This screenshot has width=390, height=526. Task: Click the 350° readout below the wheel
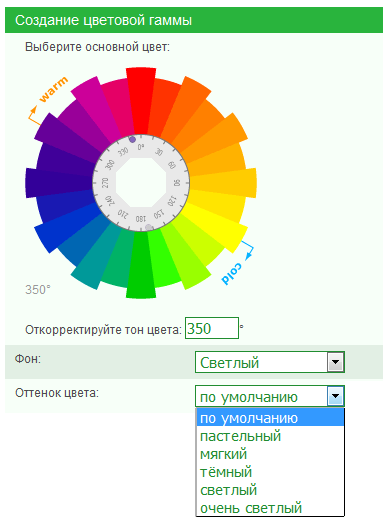pyautogui.click(x=38, y=290)
